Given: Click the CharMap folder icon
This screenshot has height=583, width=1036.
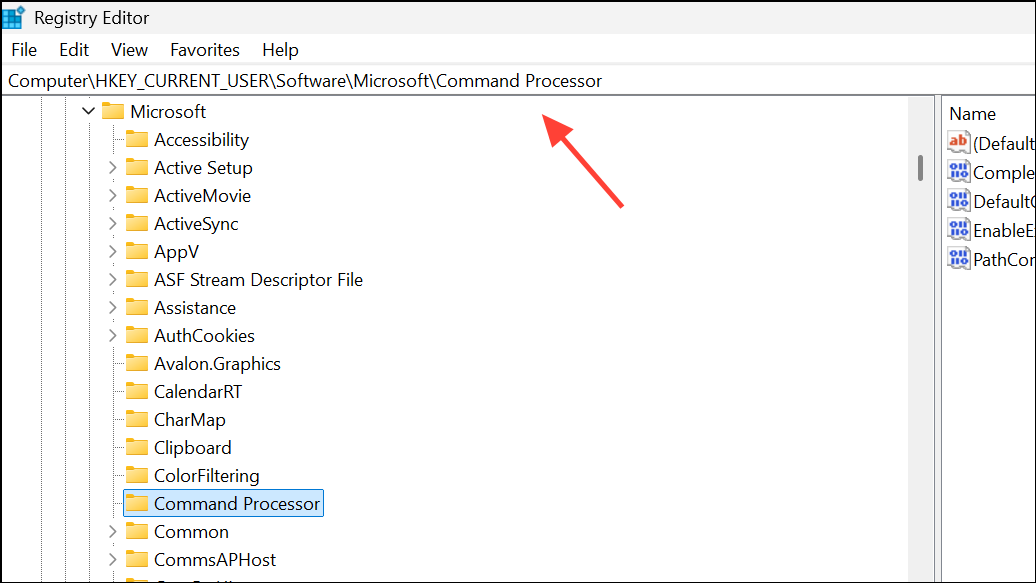Looking at the screenshot, I should coord(137,419).
